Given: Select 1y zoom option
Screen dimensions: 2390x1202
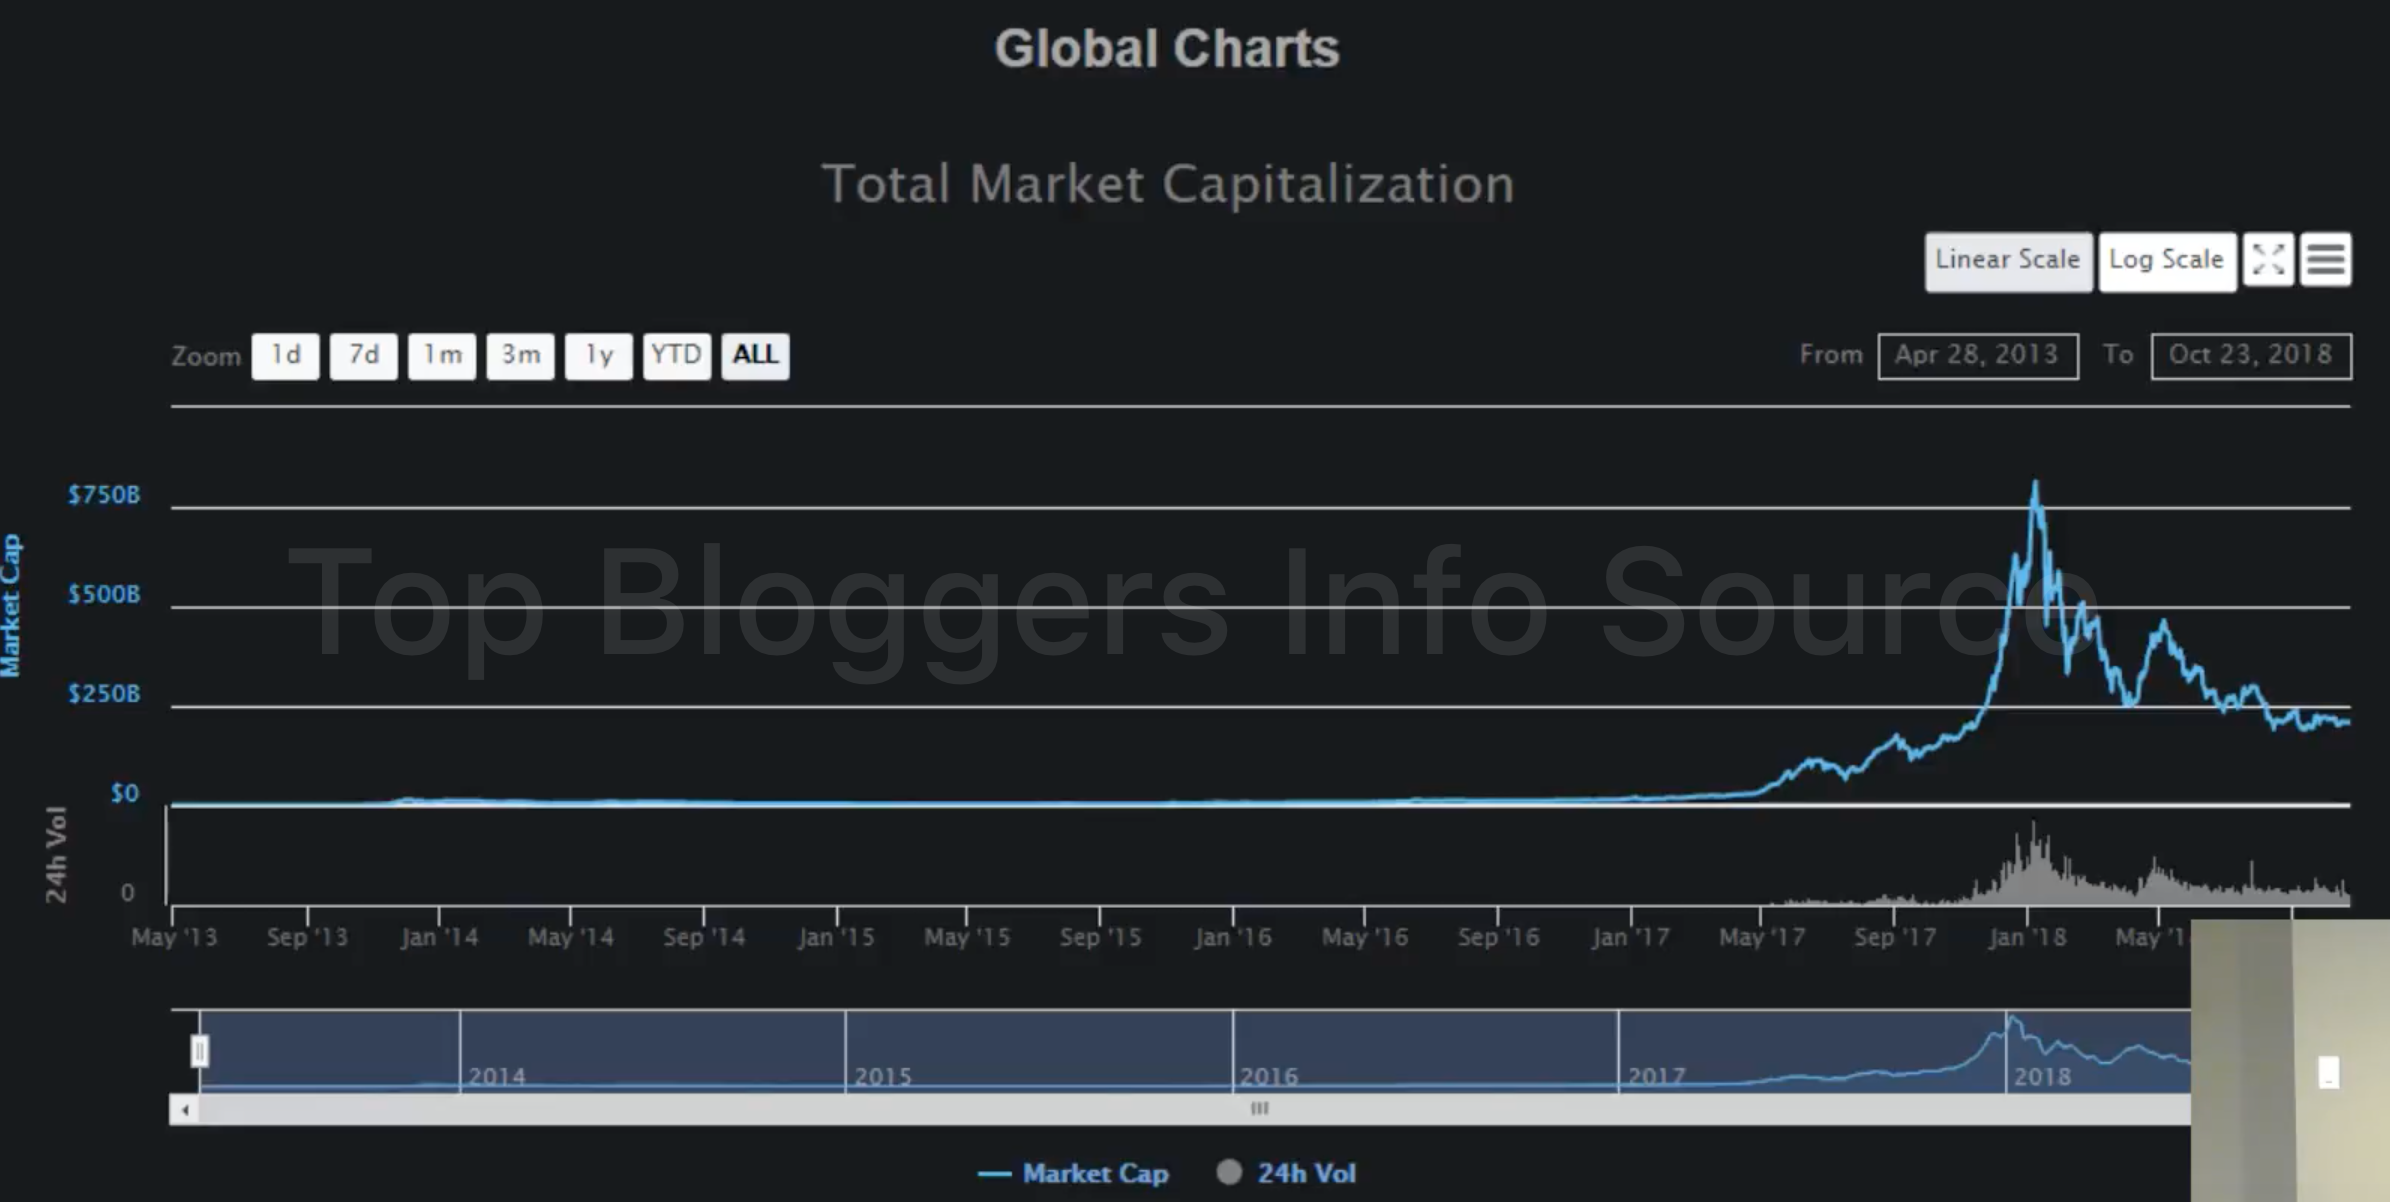Looking at the screenshot, I should click(x=598, y=356).
